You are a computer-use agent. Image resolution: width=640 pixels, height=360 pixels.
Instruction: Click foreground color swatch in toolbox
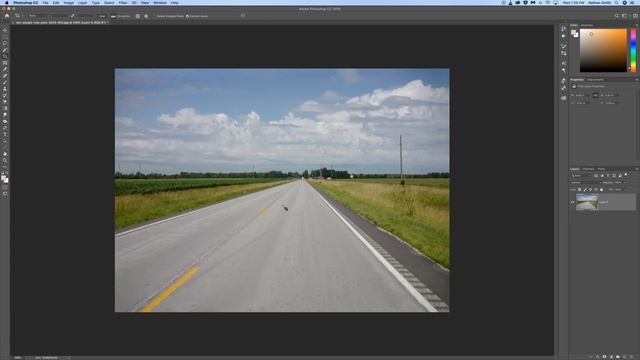point(4,178)
